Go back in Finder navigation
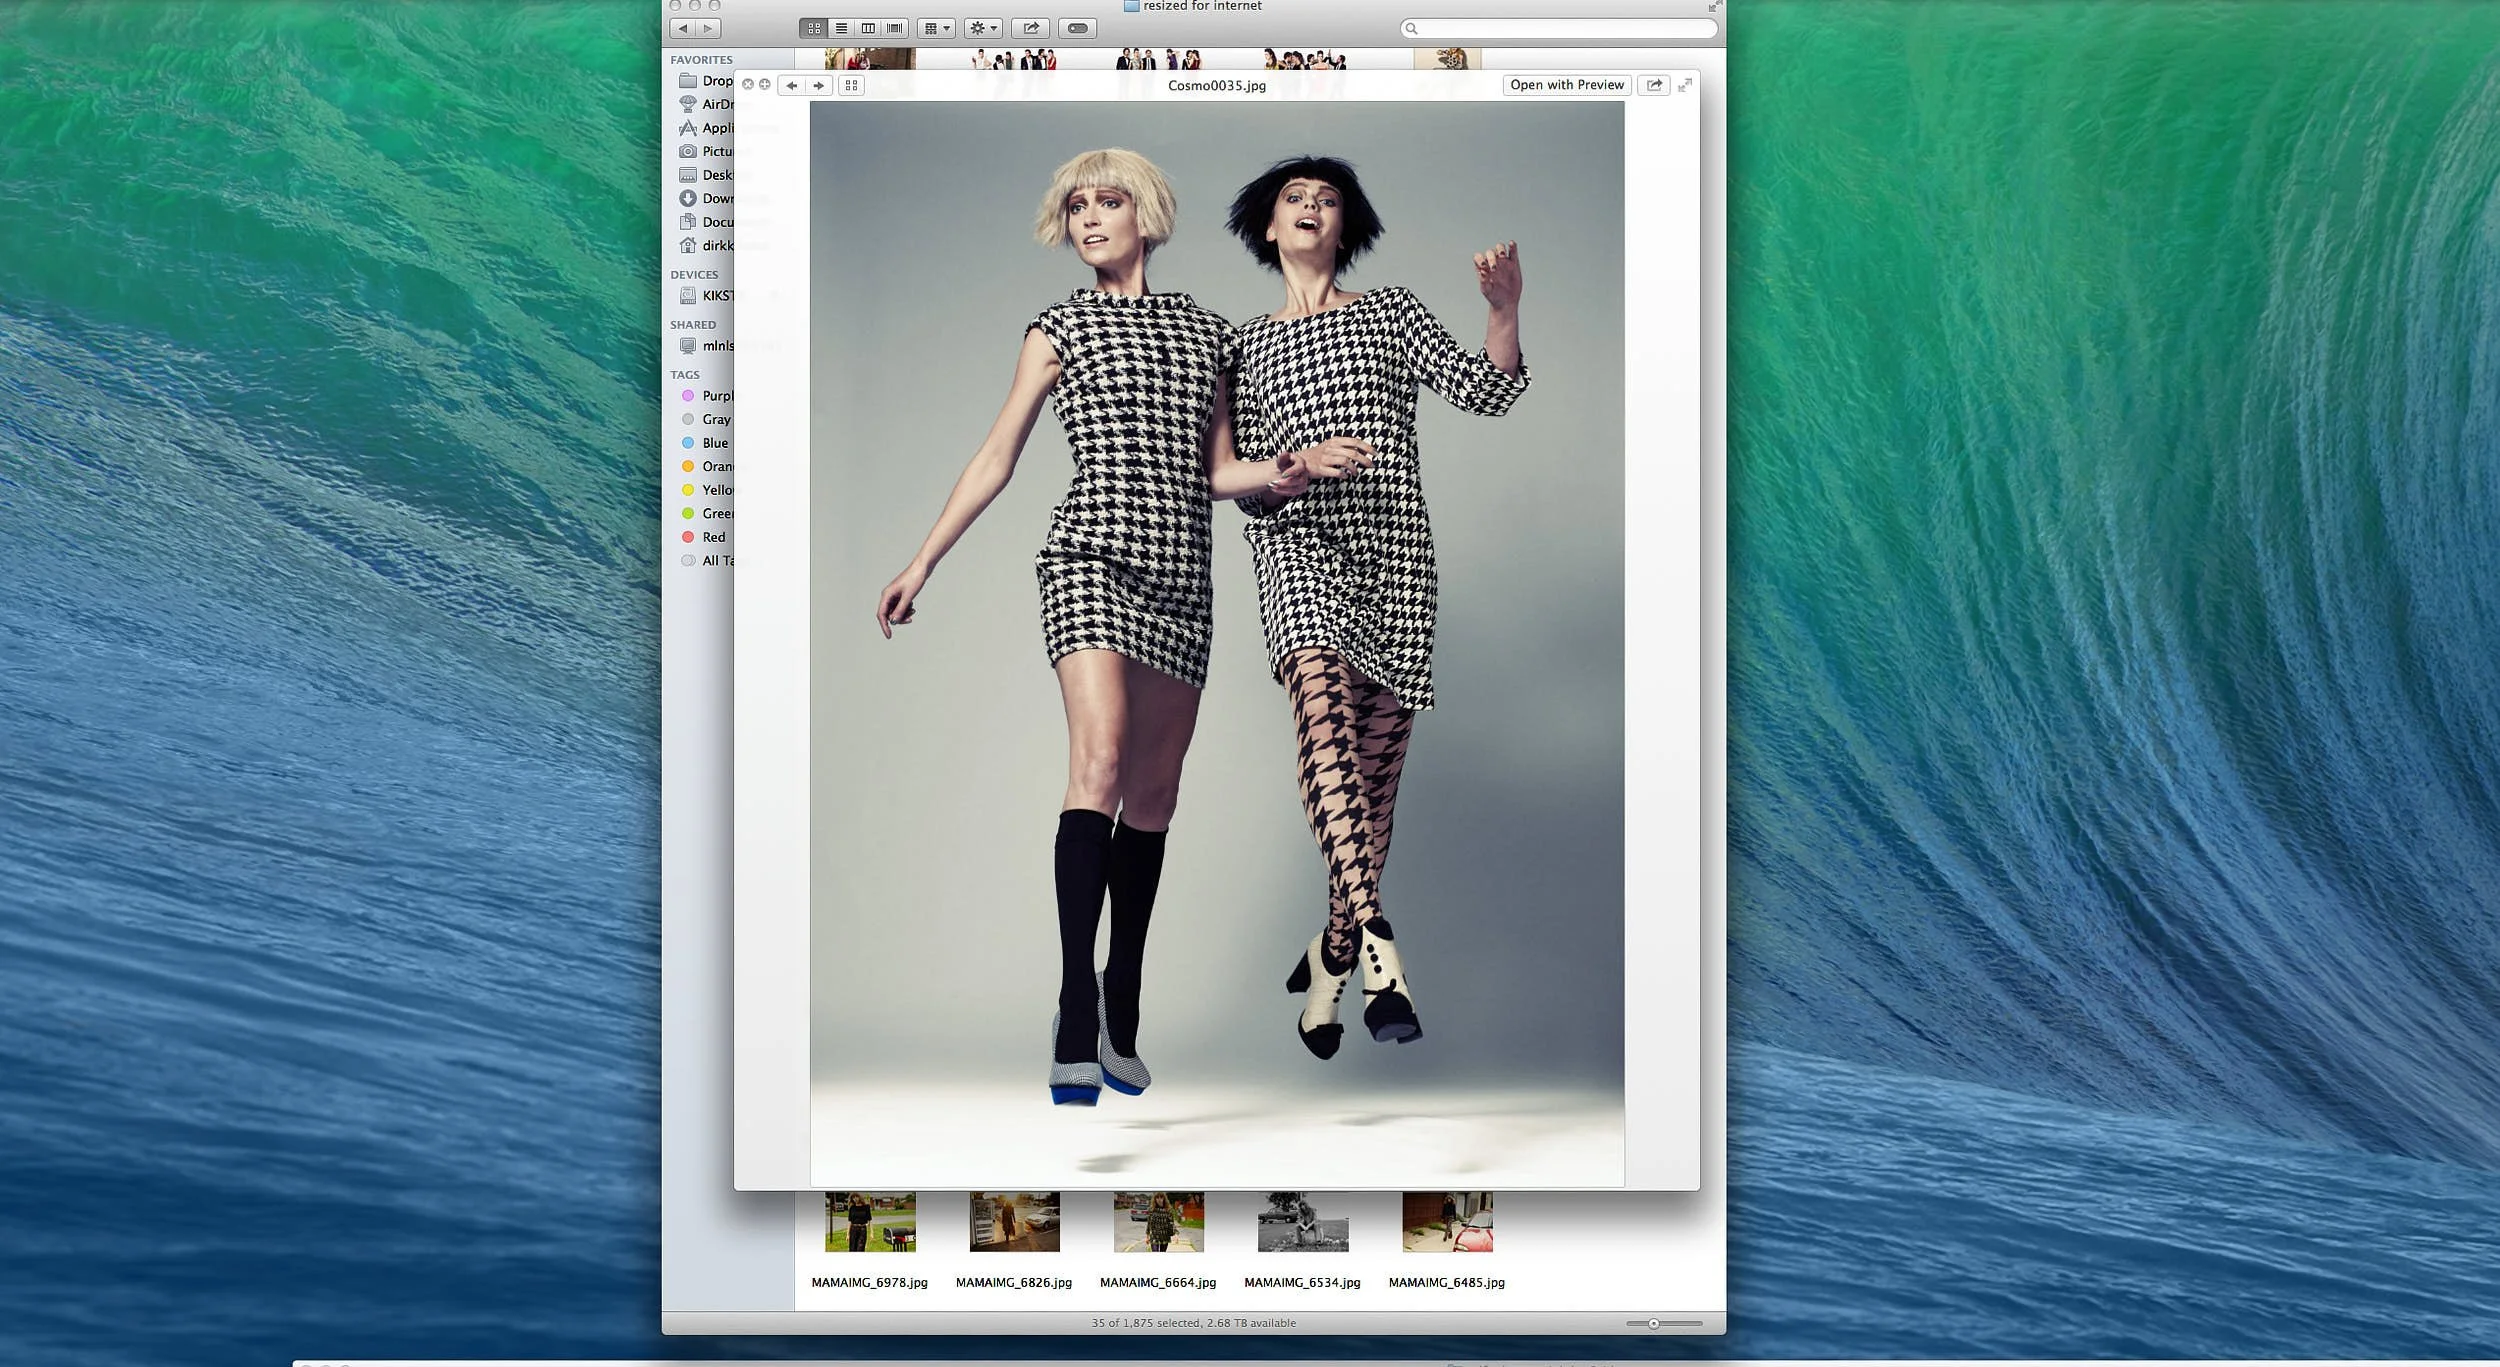This screenshot has height=1367, width=2500. coord(683,29)
